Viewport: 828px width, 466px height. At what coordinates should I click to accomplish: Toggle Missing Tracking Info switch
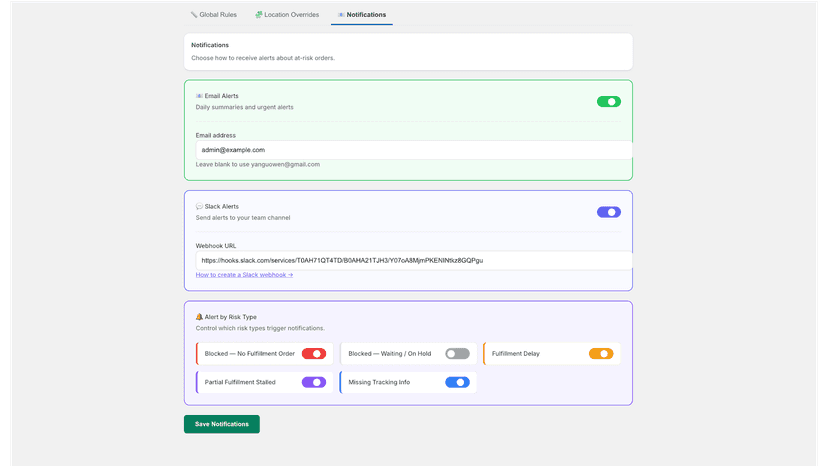[457, 382]
